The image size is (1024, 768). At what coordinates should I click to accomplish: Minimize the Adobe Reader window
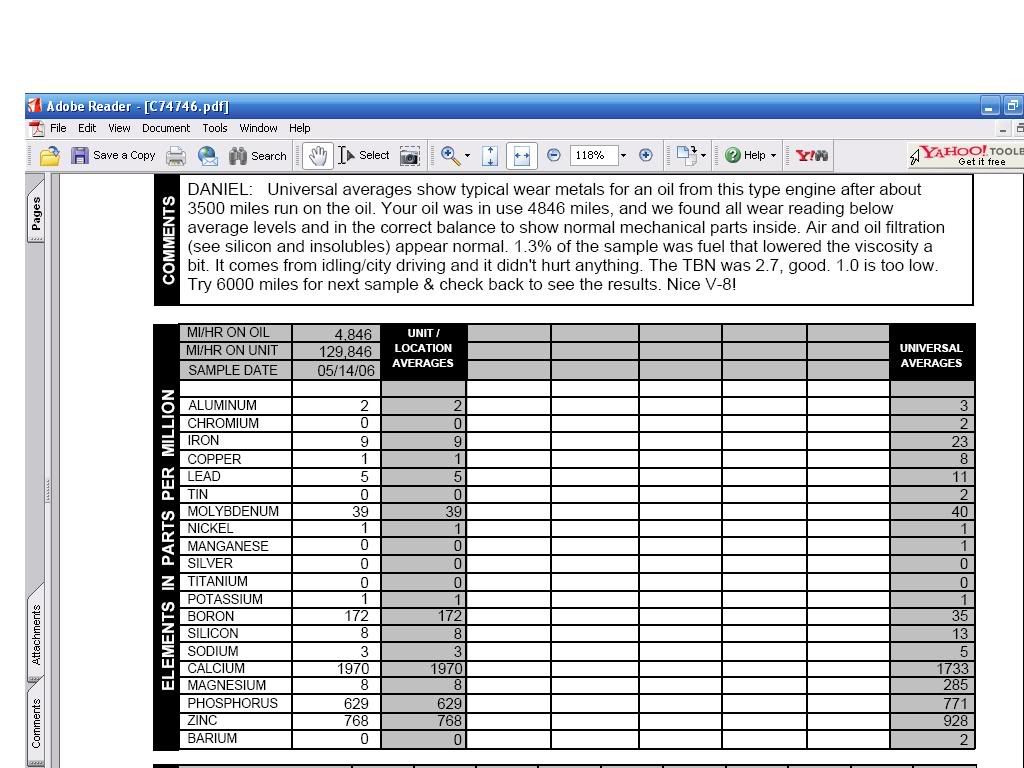990,106
